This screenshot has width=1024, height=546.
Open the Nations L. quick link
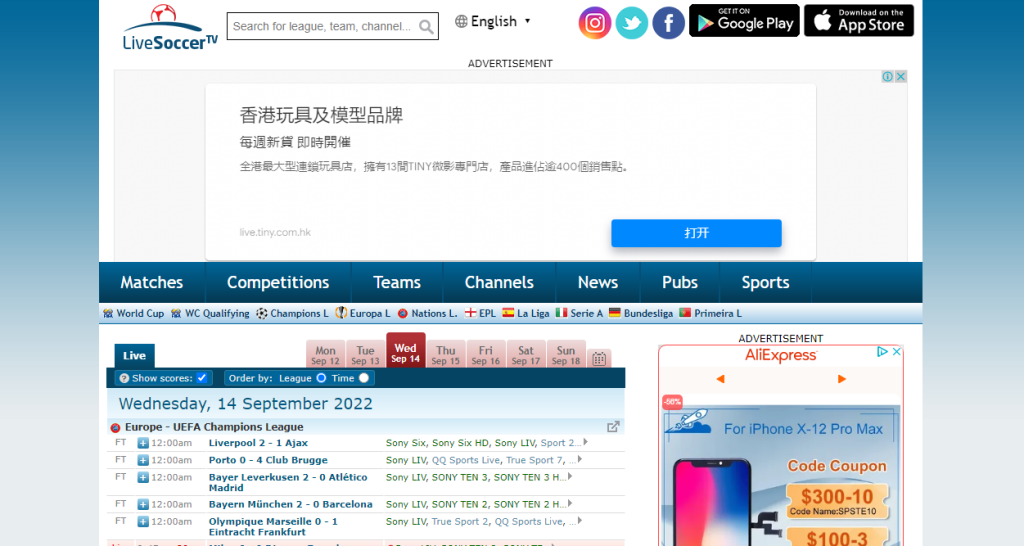[427, 313]
